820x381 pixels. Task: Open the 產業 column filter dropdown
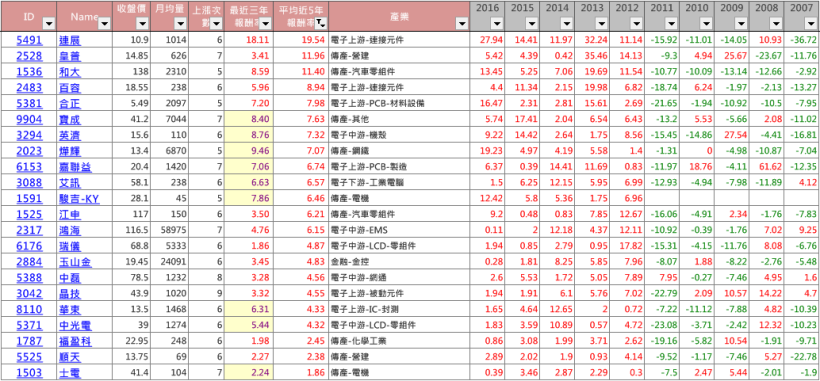coord(461,23)
